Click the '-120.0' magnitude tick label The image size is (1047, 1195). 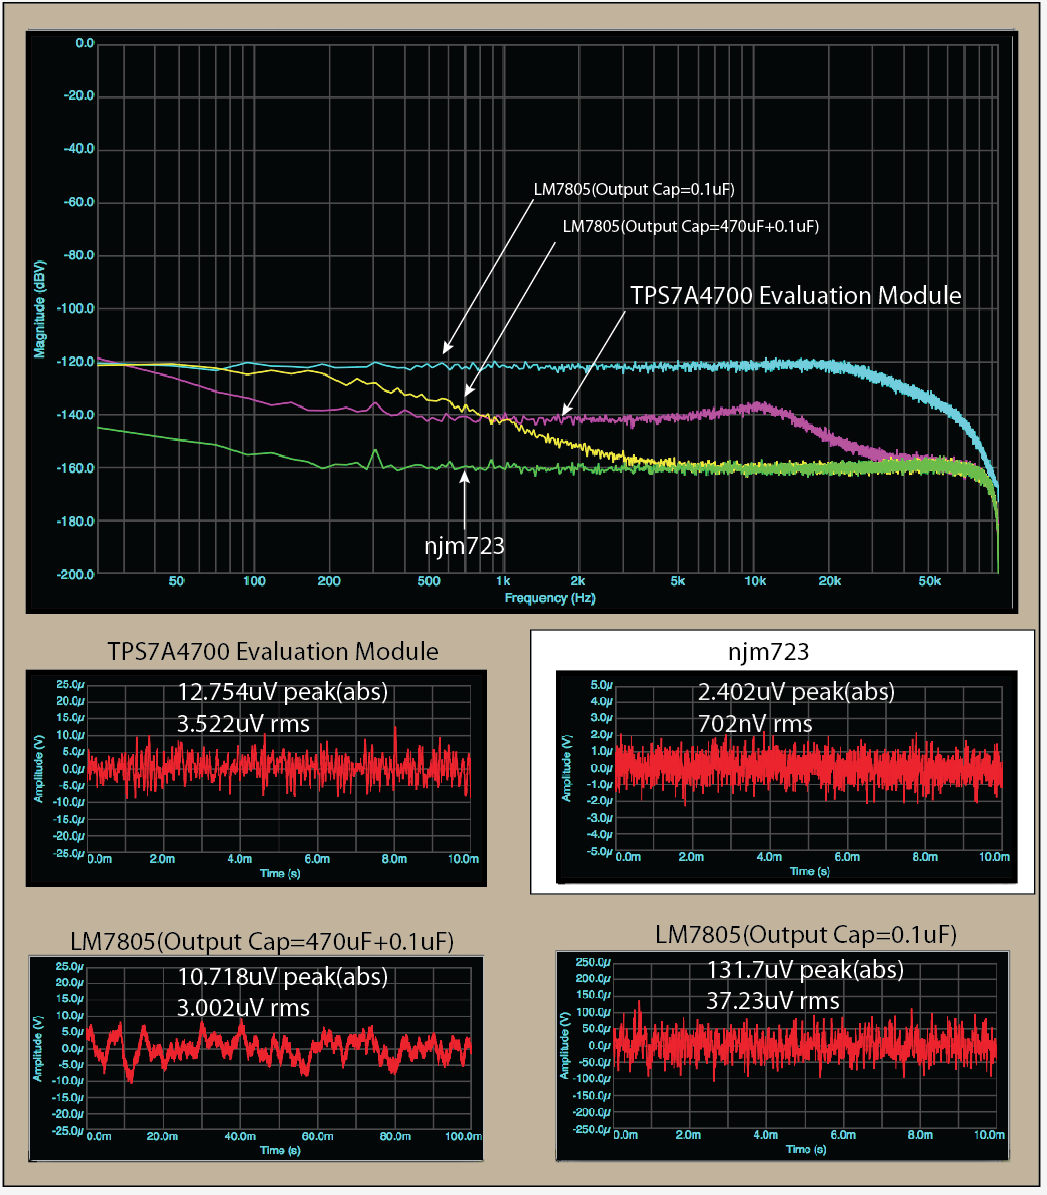76,362
